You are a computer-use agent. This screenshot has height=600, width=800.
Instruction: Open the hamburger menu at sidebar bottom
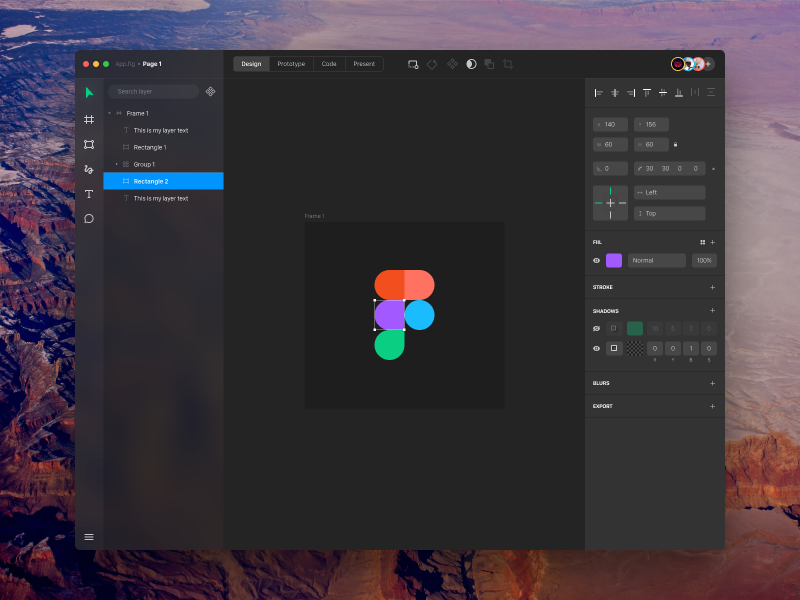(89, 537)
